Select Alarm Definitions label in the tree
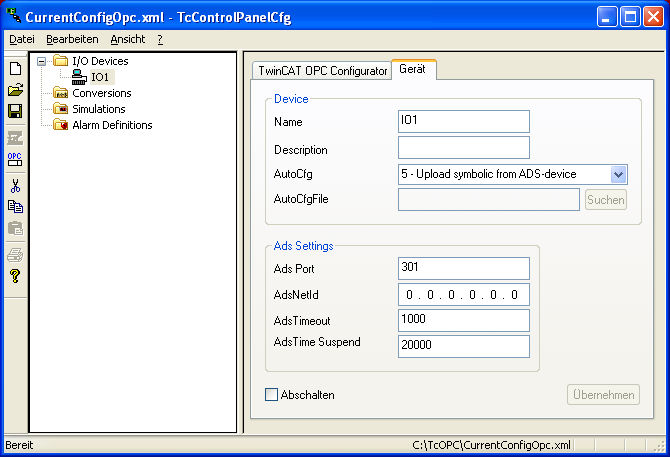 (112, 125)
